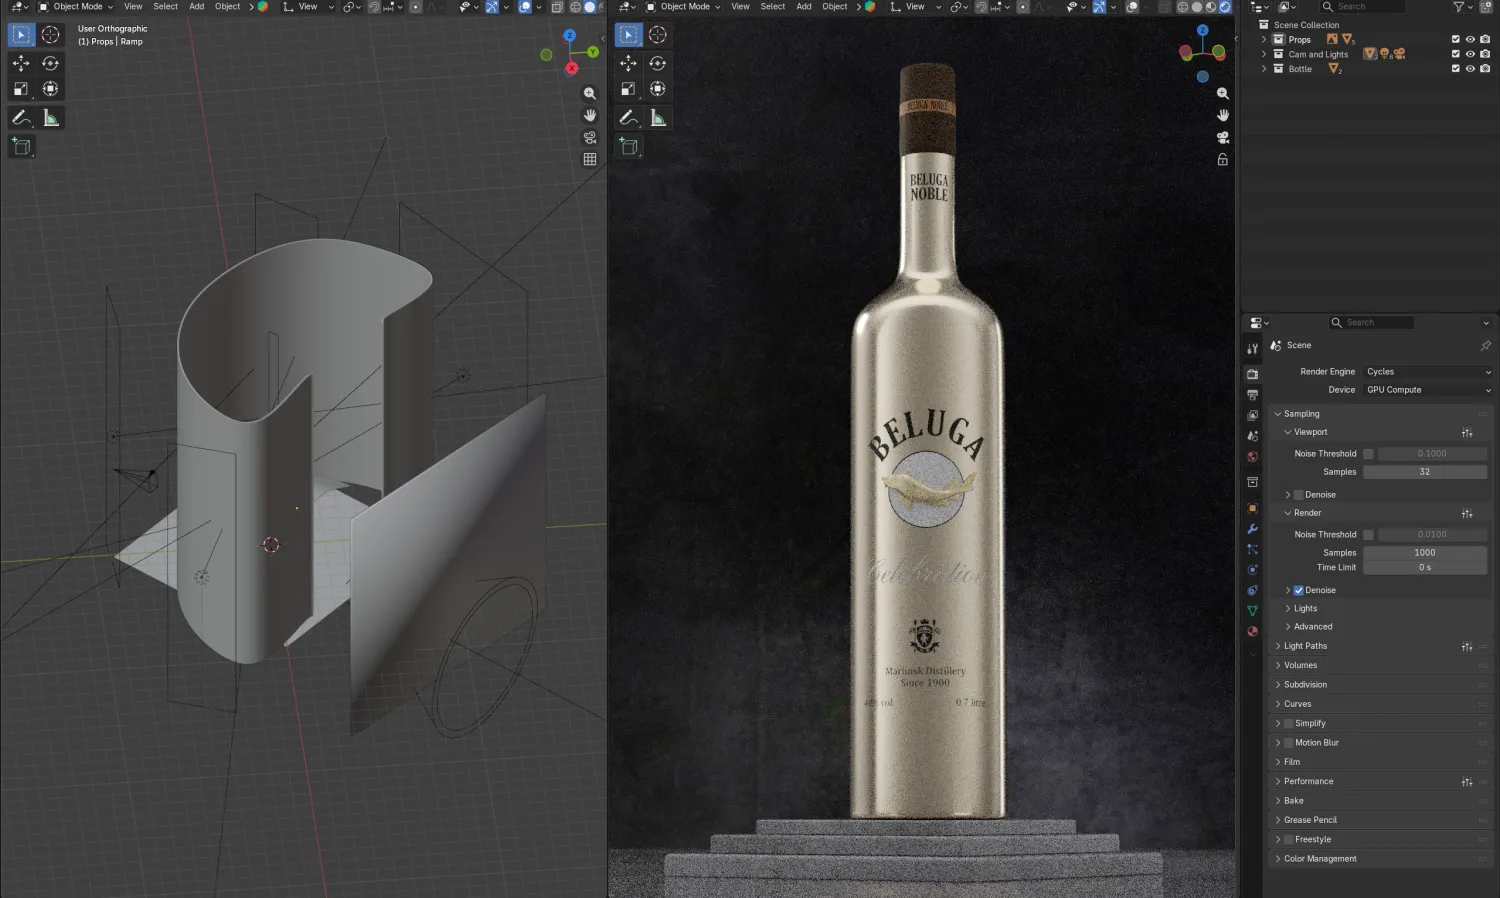The image size is (1500, 898).
Task: Disable Render Denoise checkbox
Action: pos(1299,591)
